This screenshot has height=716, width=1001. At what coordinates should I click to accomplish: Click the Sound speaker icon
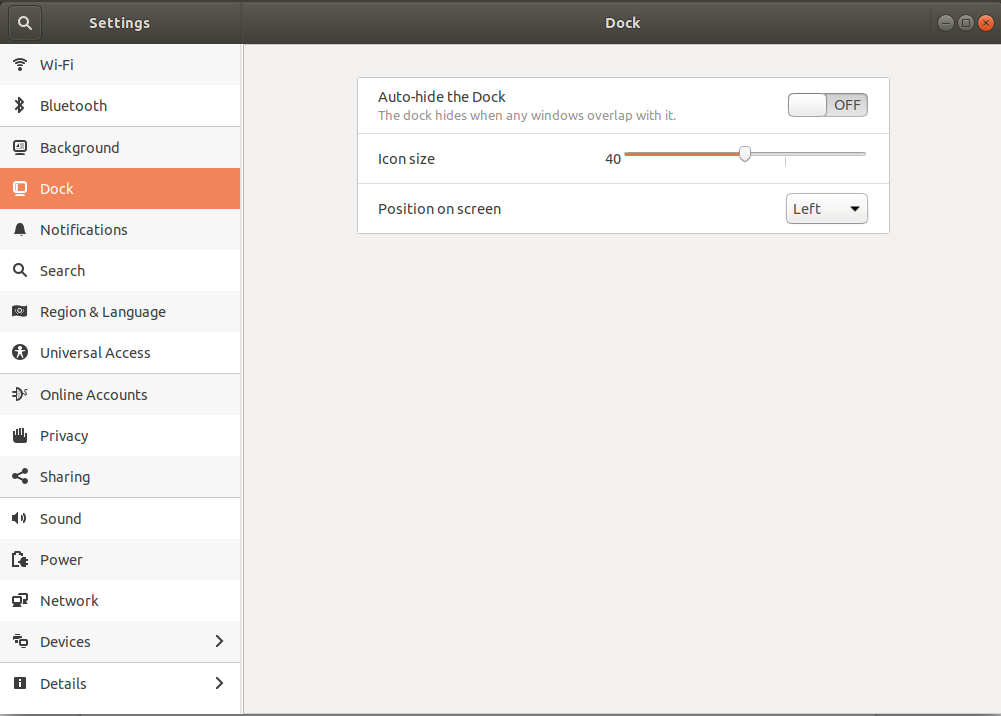(x=20, y=519)
